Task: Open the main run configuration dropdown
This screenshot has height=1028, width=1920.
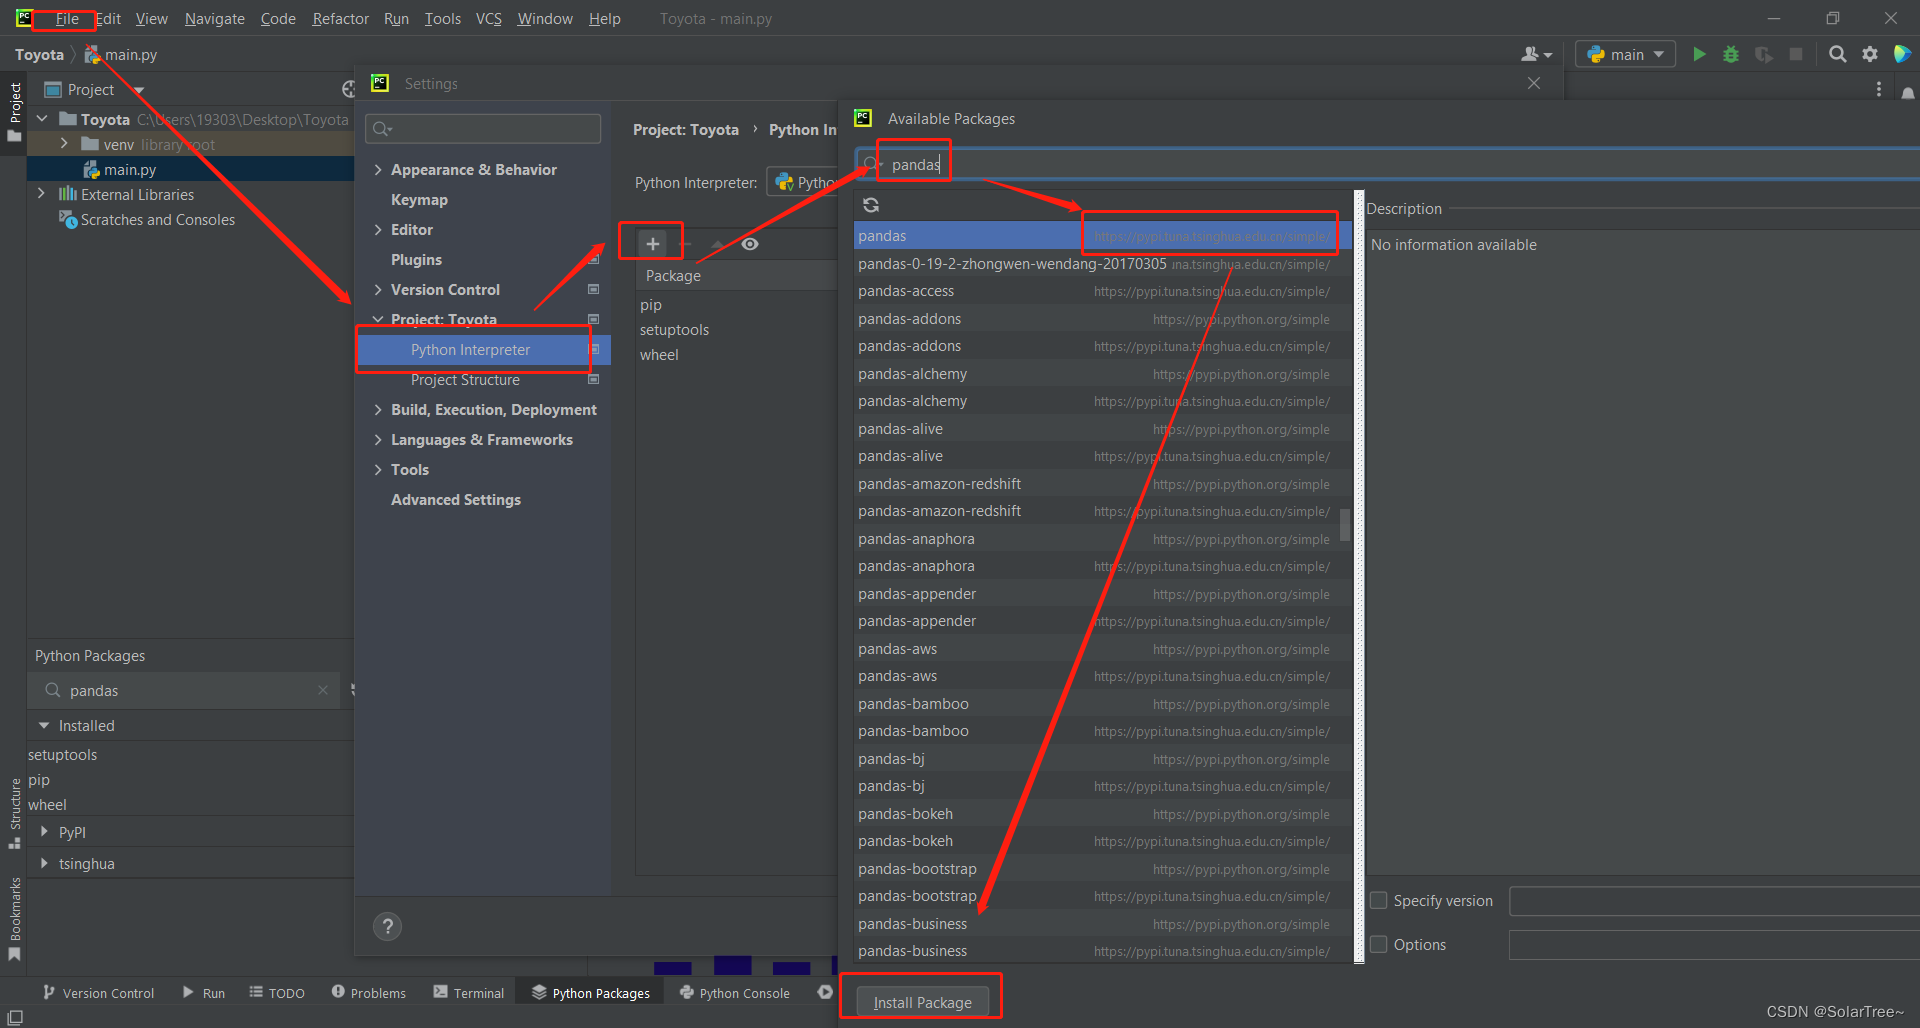Action: coord(1626,54)
